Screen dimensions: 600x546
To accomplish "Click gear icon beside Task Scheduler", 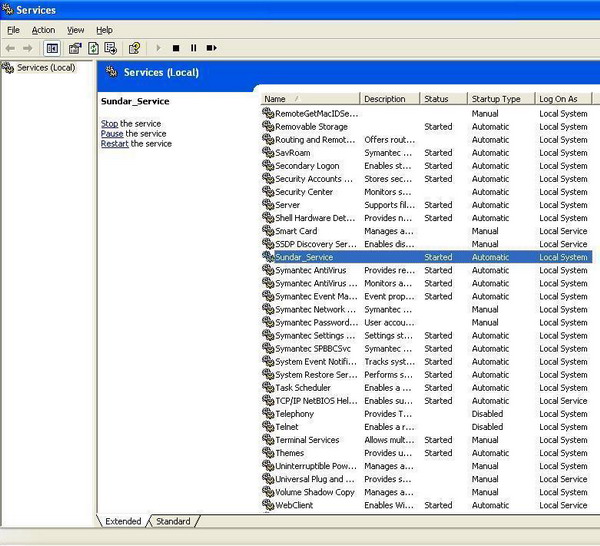I will (268, 387).
